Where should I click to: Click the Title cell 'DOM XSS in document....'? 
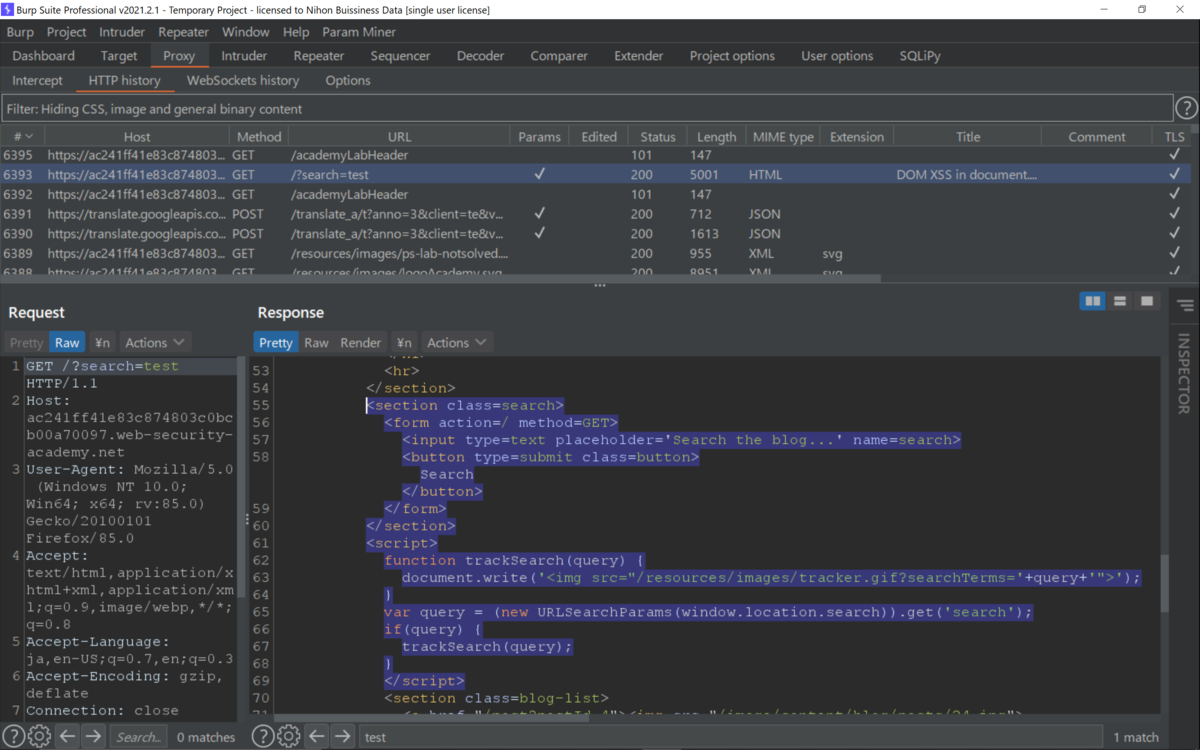click(966, 174)
